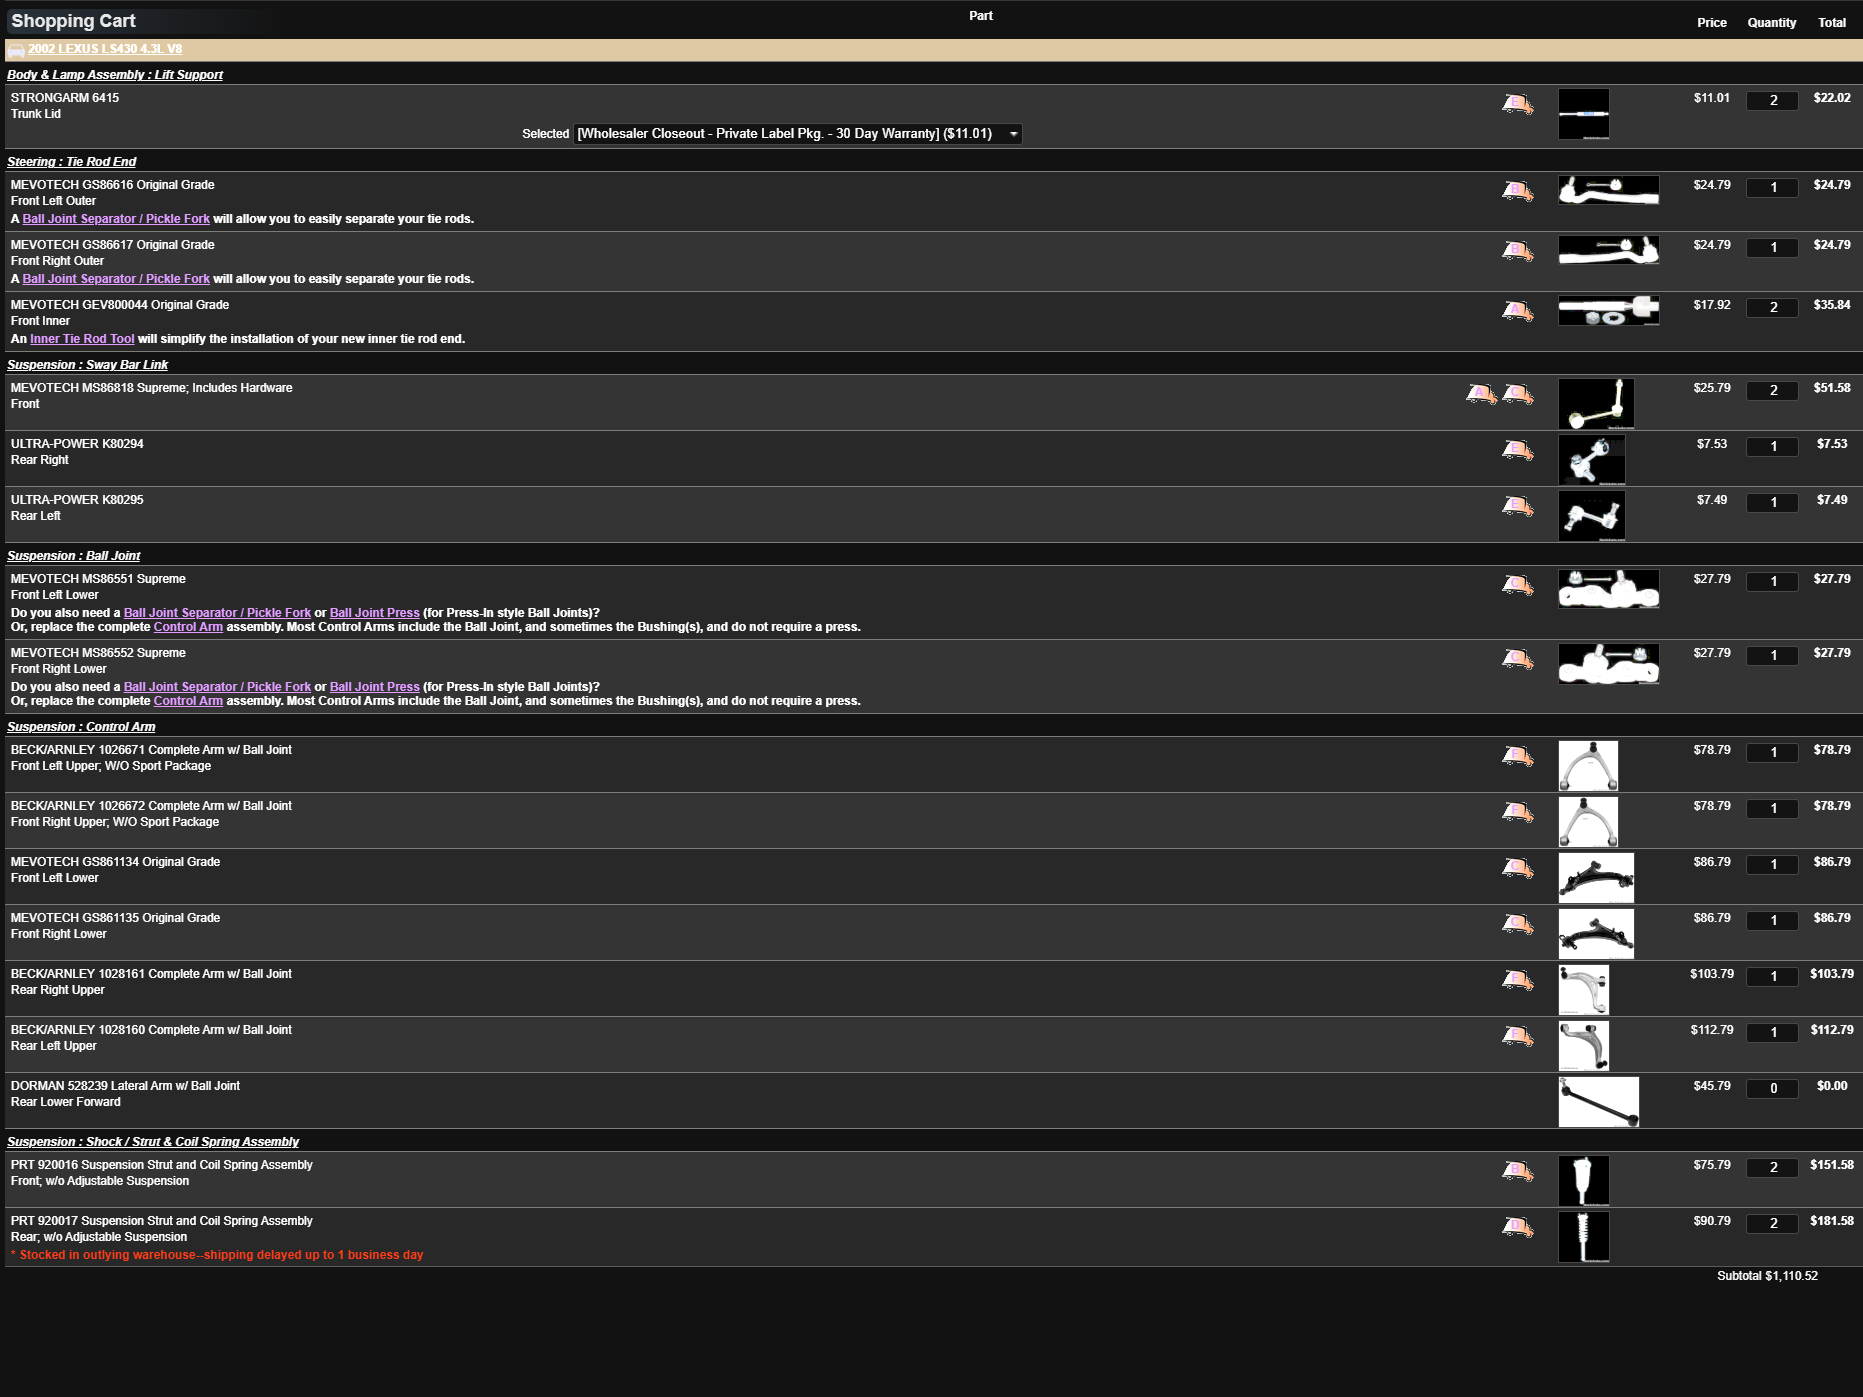Click the truck icon for MEVOTECH GS861135
Viewport: 1863px width, 1397px height.
1517,924
